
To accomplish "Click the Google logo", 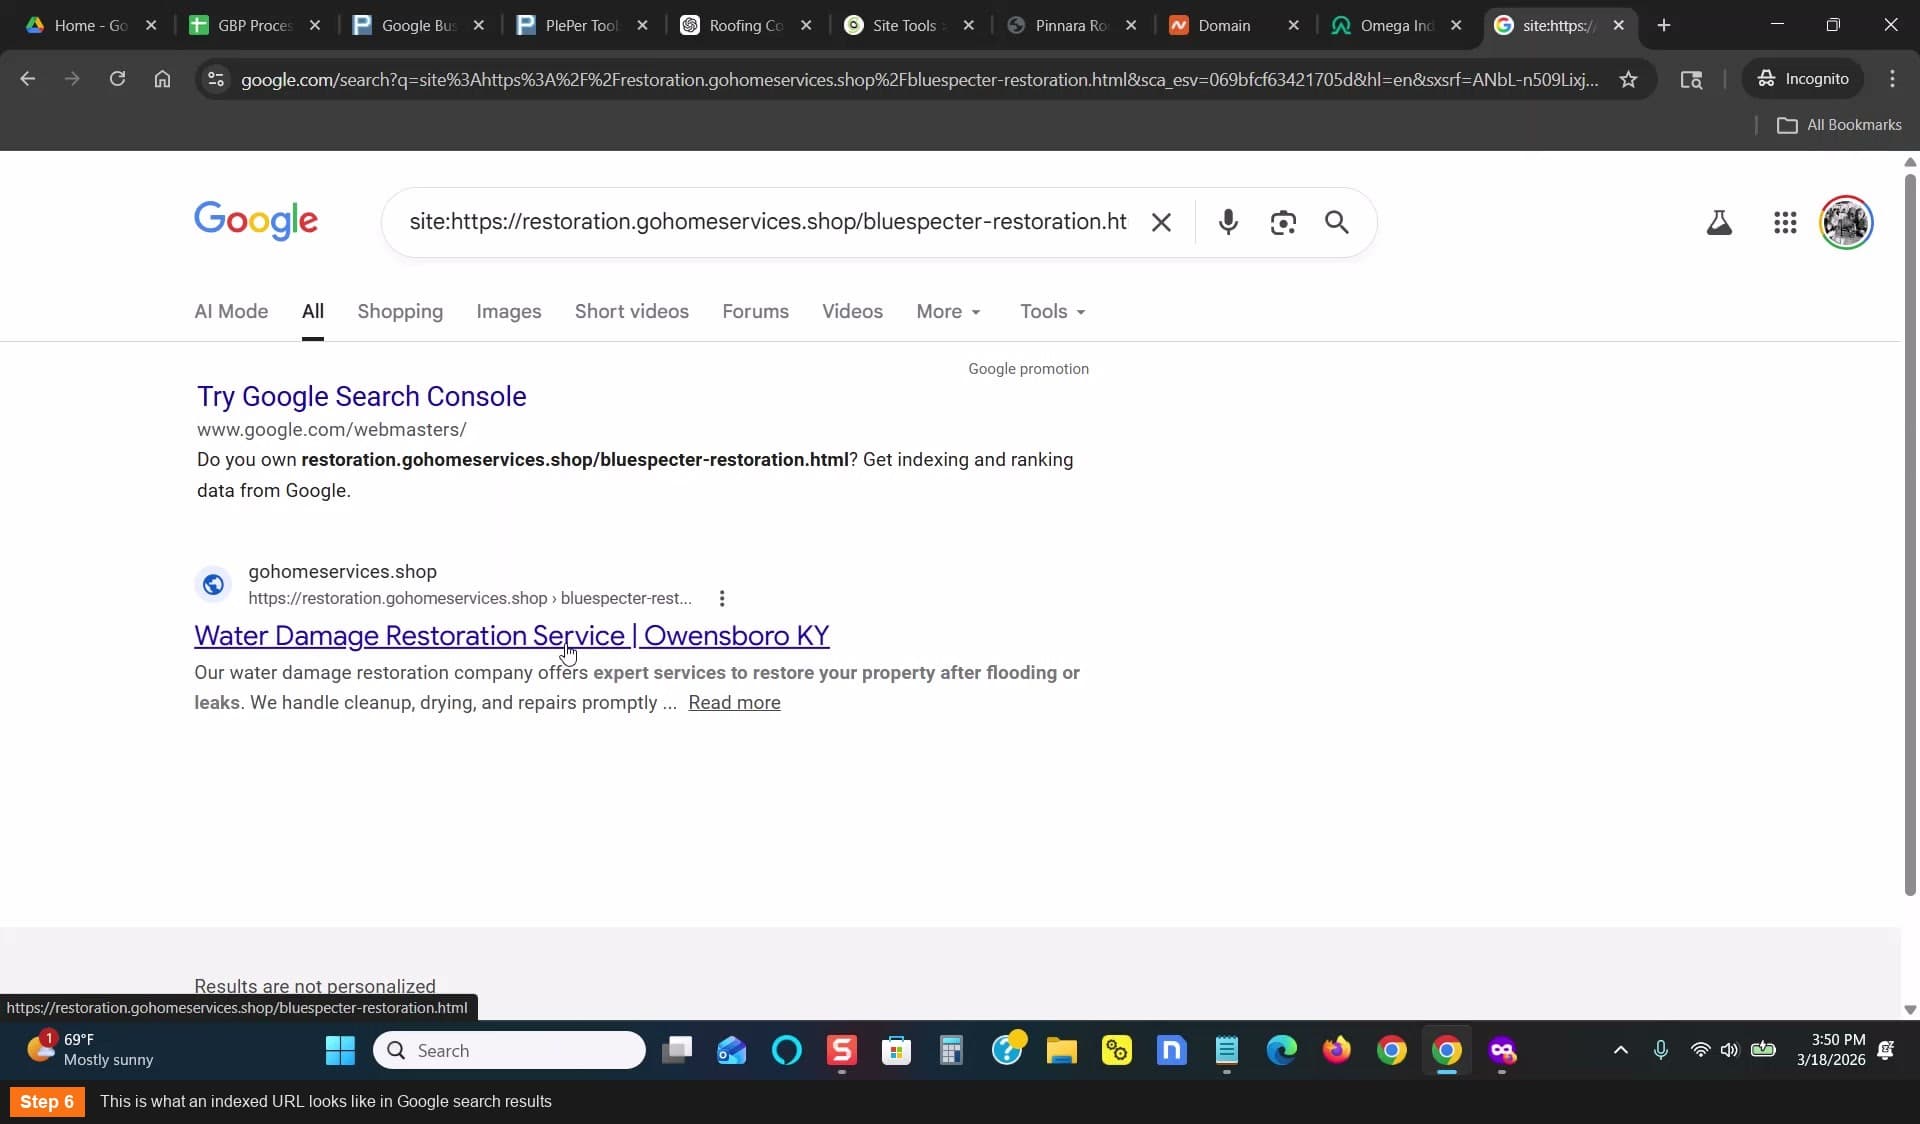I will (x=256, y=221).
